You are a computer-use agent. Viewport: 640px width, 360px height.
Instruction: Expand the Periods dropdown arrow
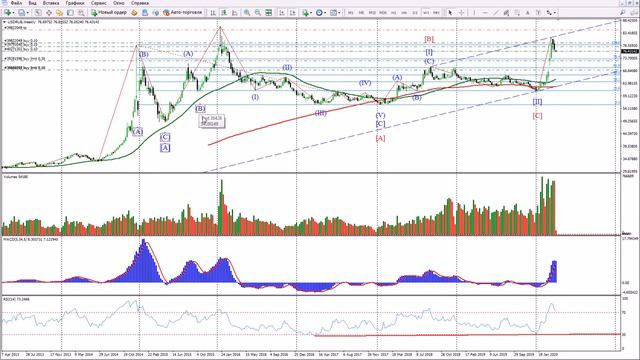(x=325, y=13)
